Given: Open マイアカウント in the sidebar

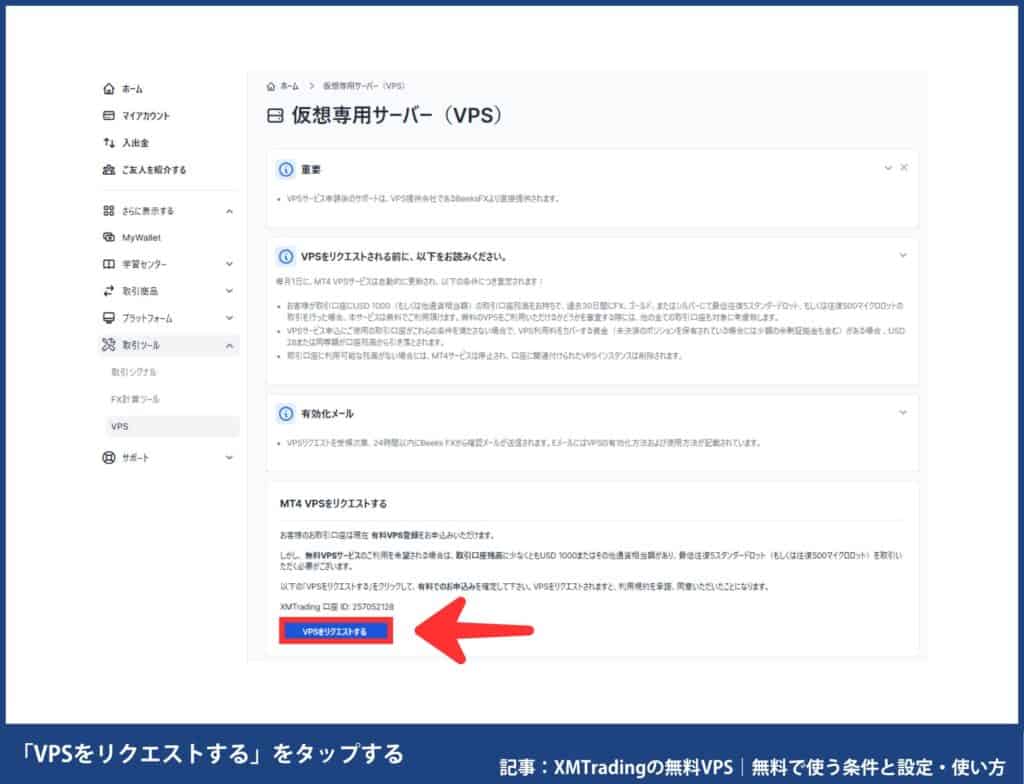Looking at the screenshot, I should 146,116.
